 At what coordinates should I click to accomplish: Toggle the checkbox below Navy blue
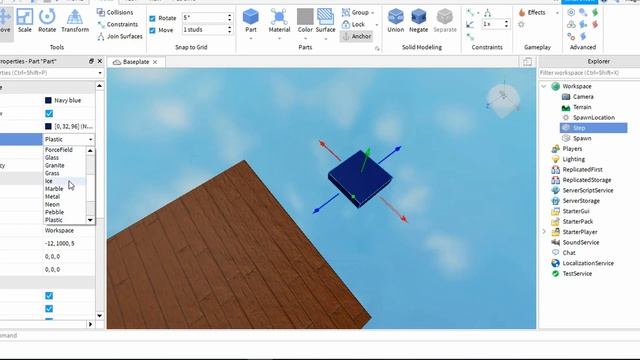(x=49, y=113)
